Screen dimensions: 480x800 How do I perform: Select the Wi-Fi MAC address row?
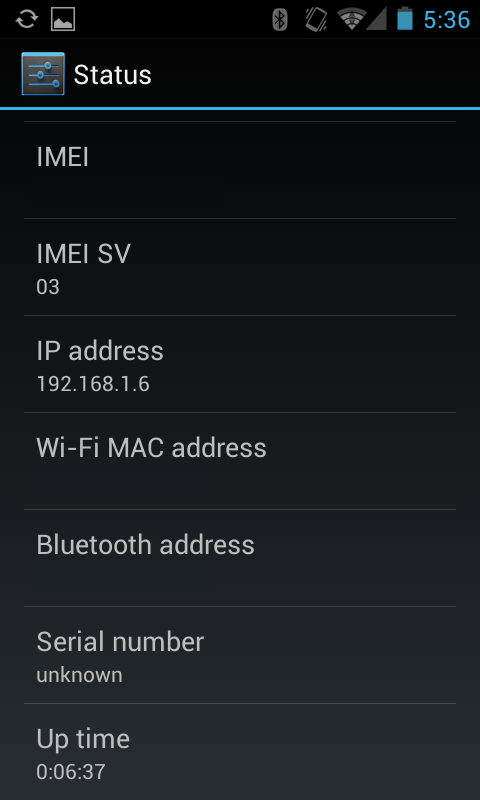click(x=240, y=461)
